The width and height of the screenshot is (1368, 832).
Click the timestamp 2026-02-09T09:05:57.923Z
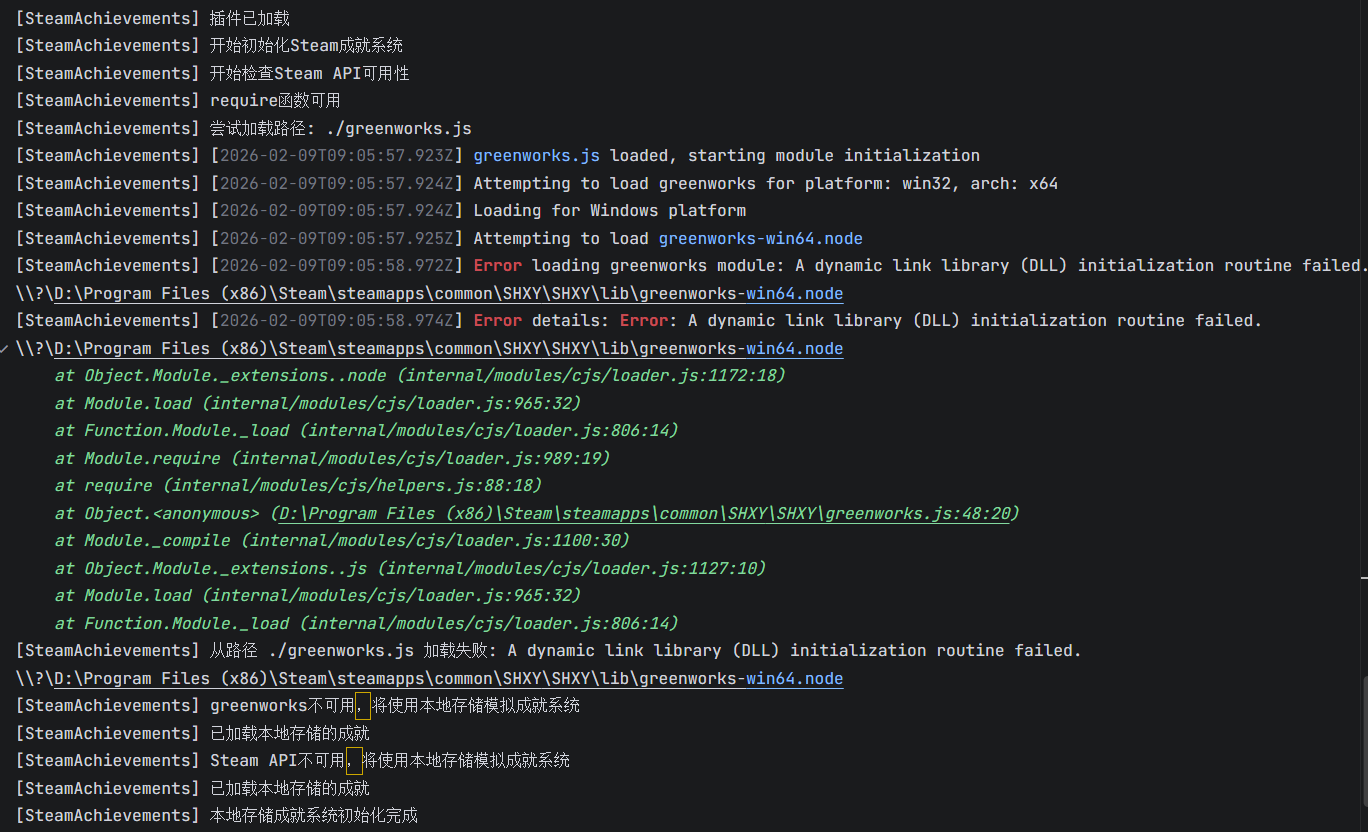[x=336, y=156]
